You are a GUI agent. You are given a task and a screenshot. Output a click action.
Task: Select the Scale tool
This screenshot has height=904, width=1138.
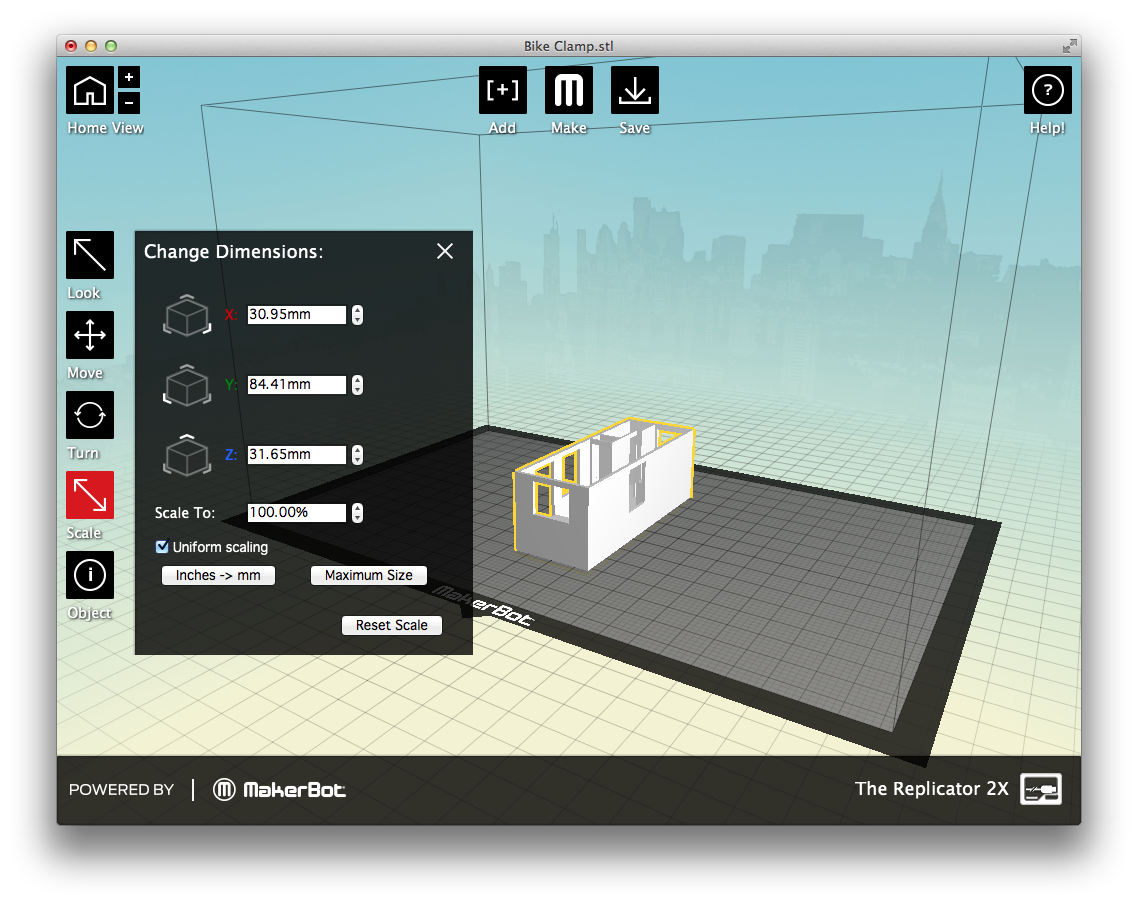click(89, 495)
